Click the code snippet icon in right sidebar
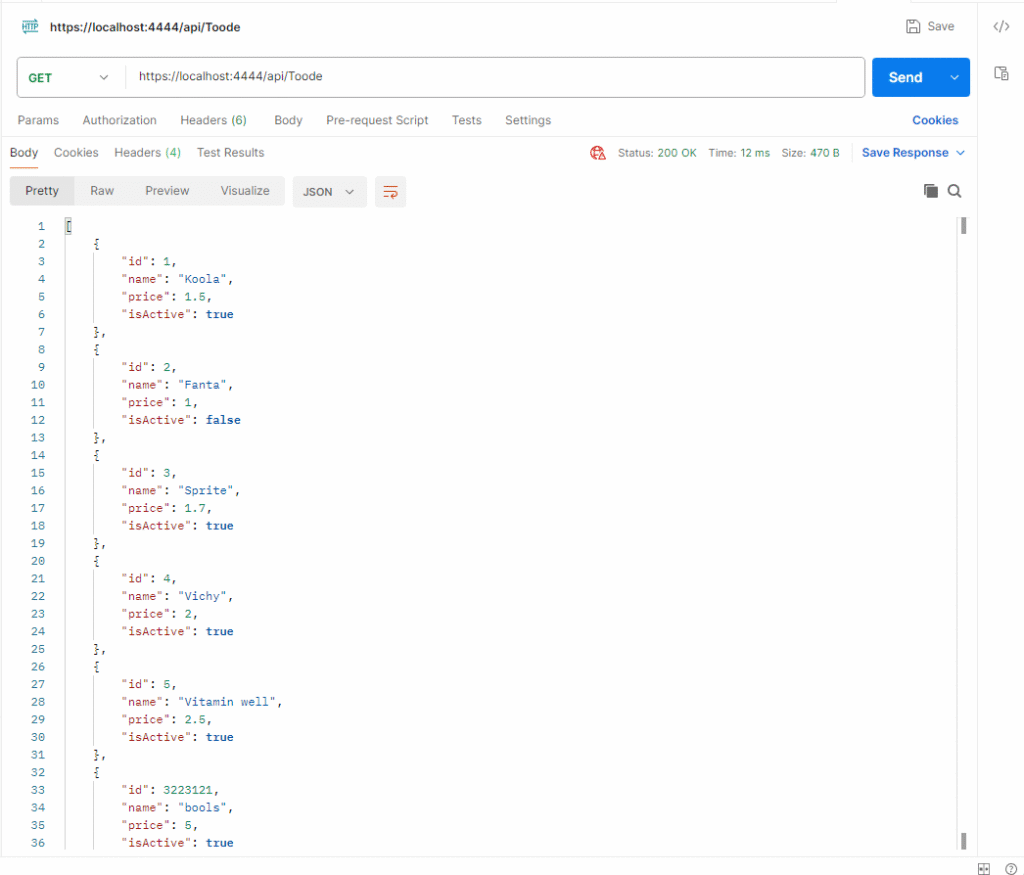The height and width of the screenshot is (875, 1024). [x=1001, y=27]
